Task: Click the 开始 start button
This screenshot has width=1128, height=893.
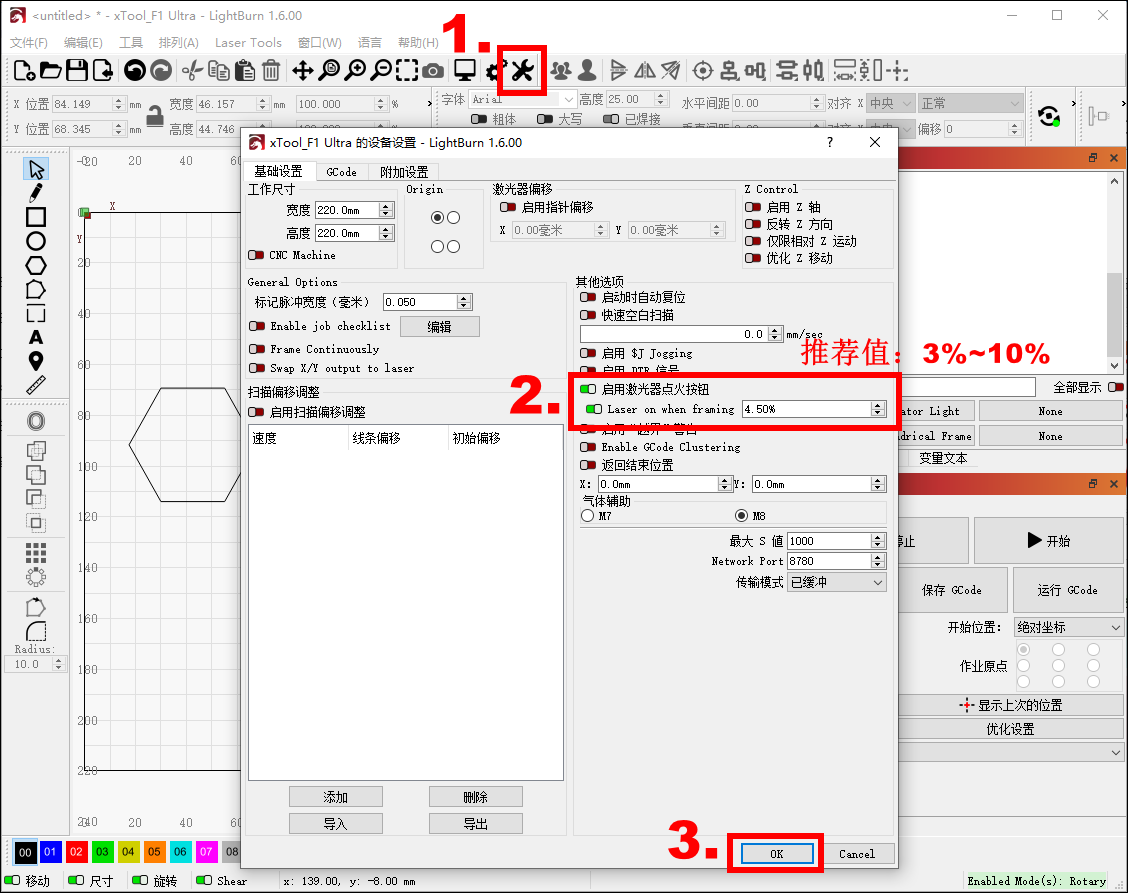Action: pyautogui.click(x=1048, y=540)
